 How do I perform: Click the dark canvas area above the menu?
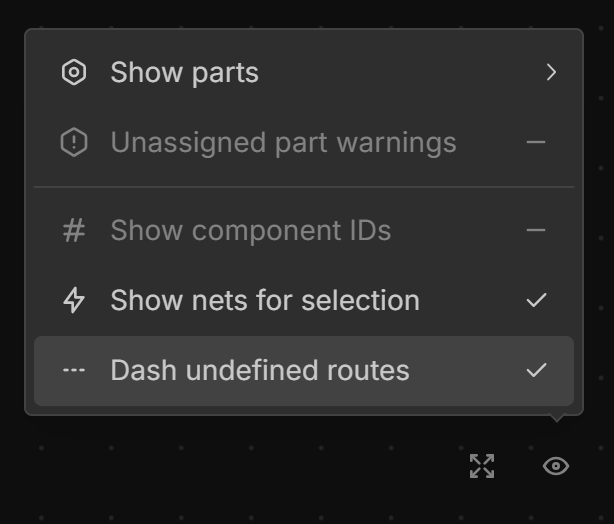tap(300, 12)
